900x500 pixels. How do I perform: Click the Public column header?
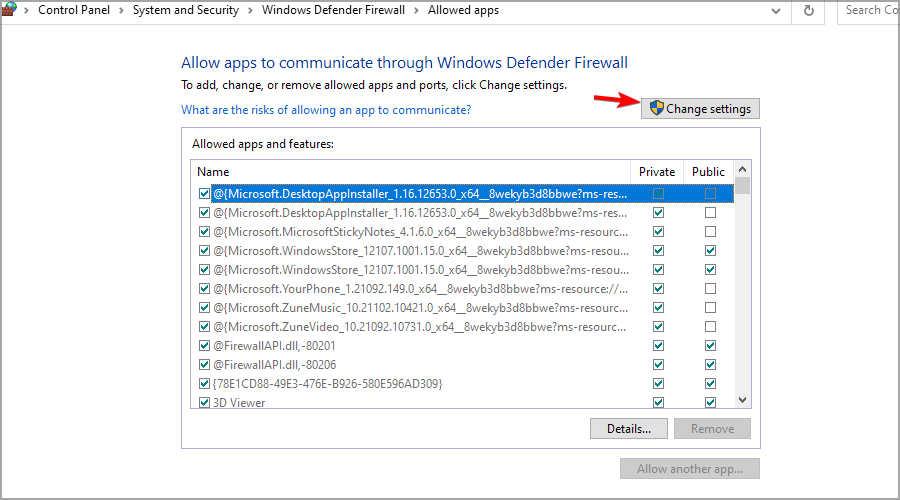pyautogui.click(x=708, y=172)
